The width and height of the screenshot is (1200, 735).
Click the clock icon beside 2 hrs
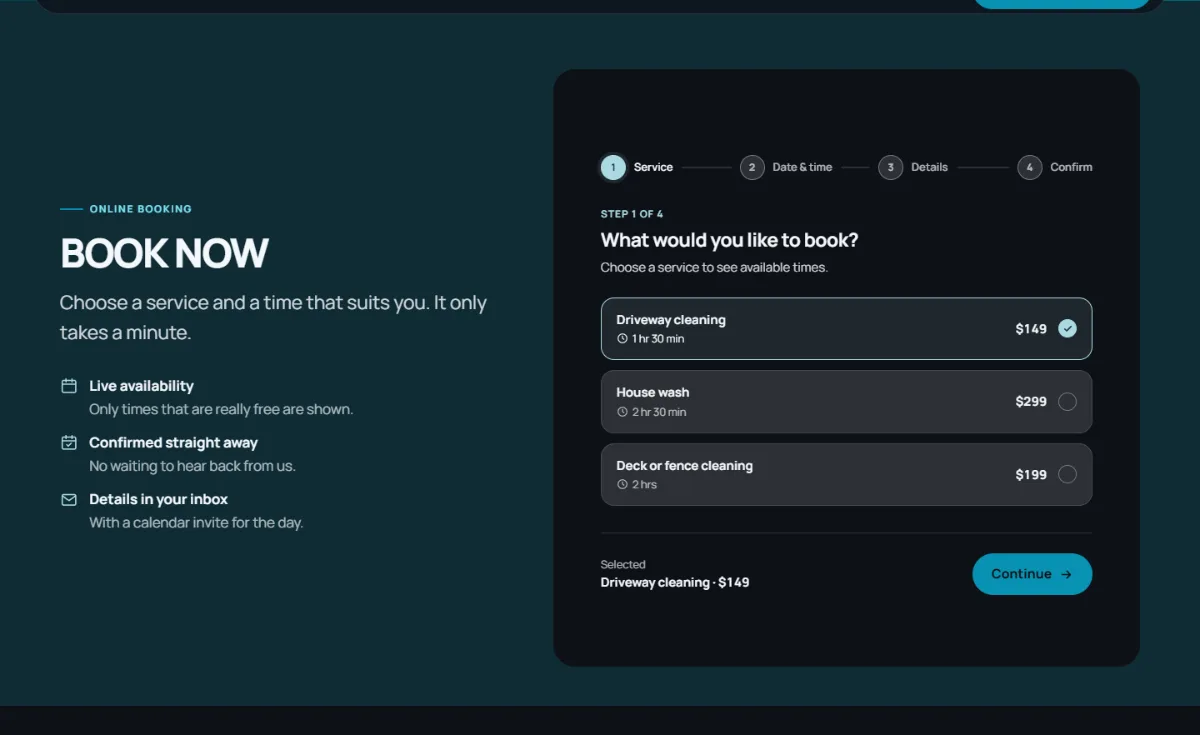pos(622,485)
